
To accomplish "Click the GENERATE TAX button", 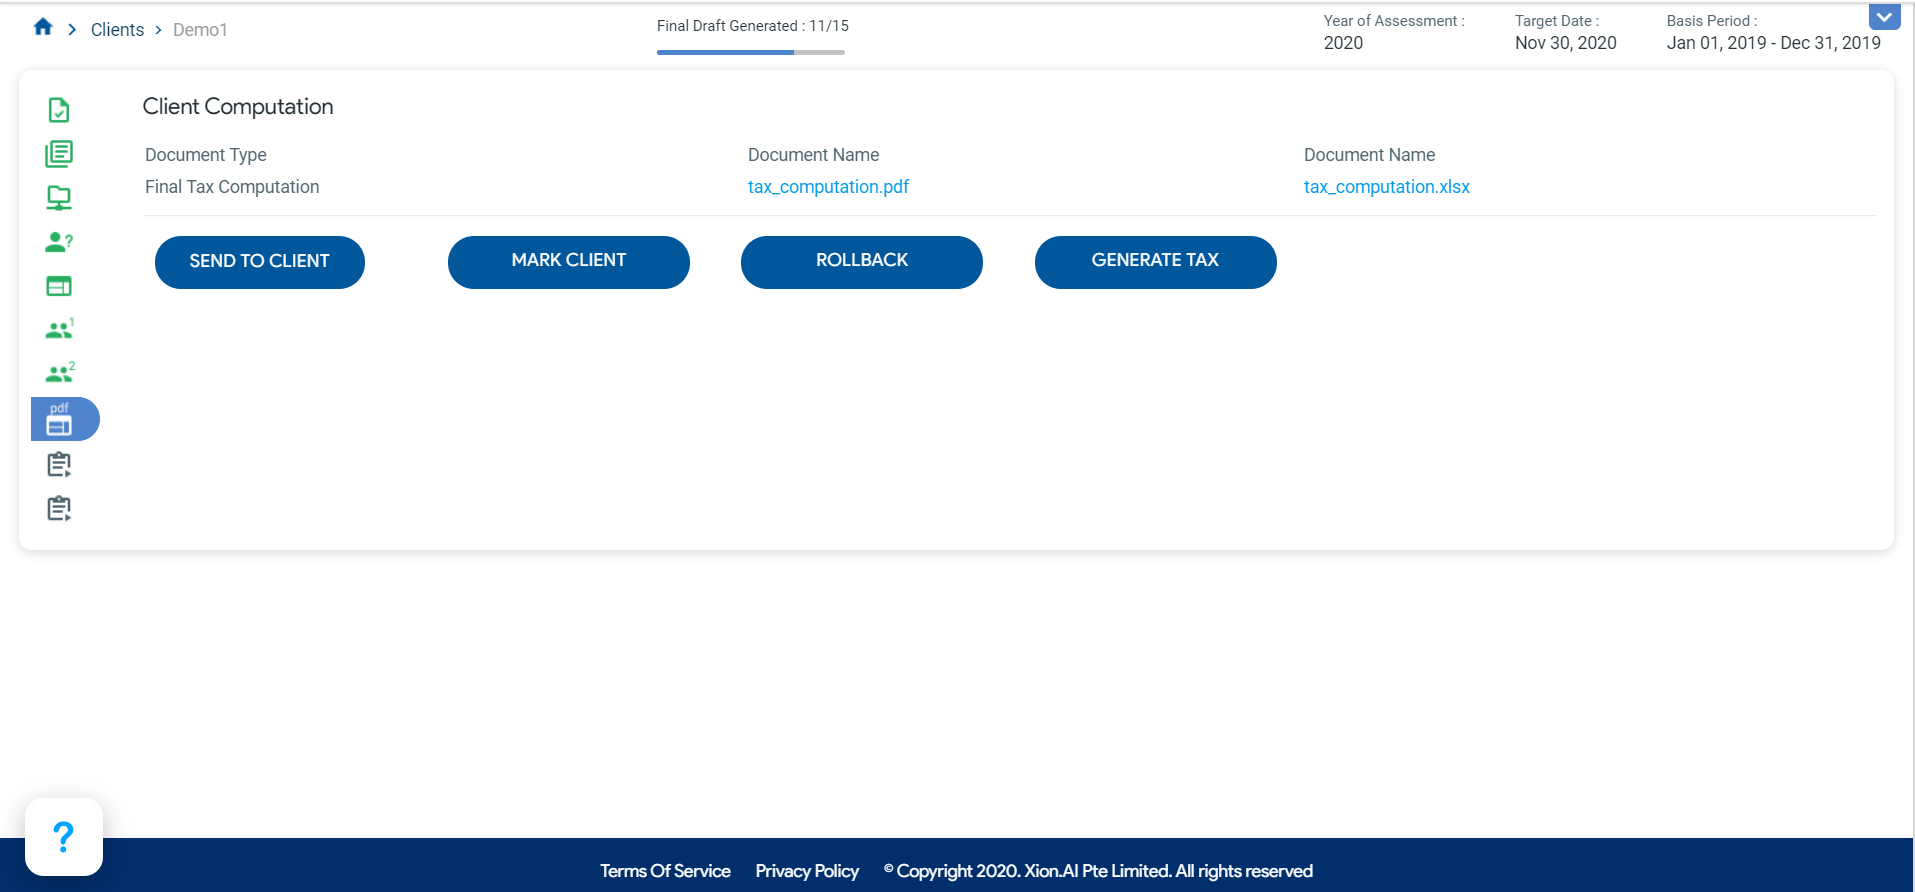I will (x=1155, y=262).
